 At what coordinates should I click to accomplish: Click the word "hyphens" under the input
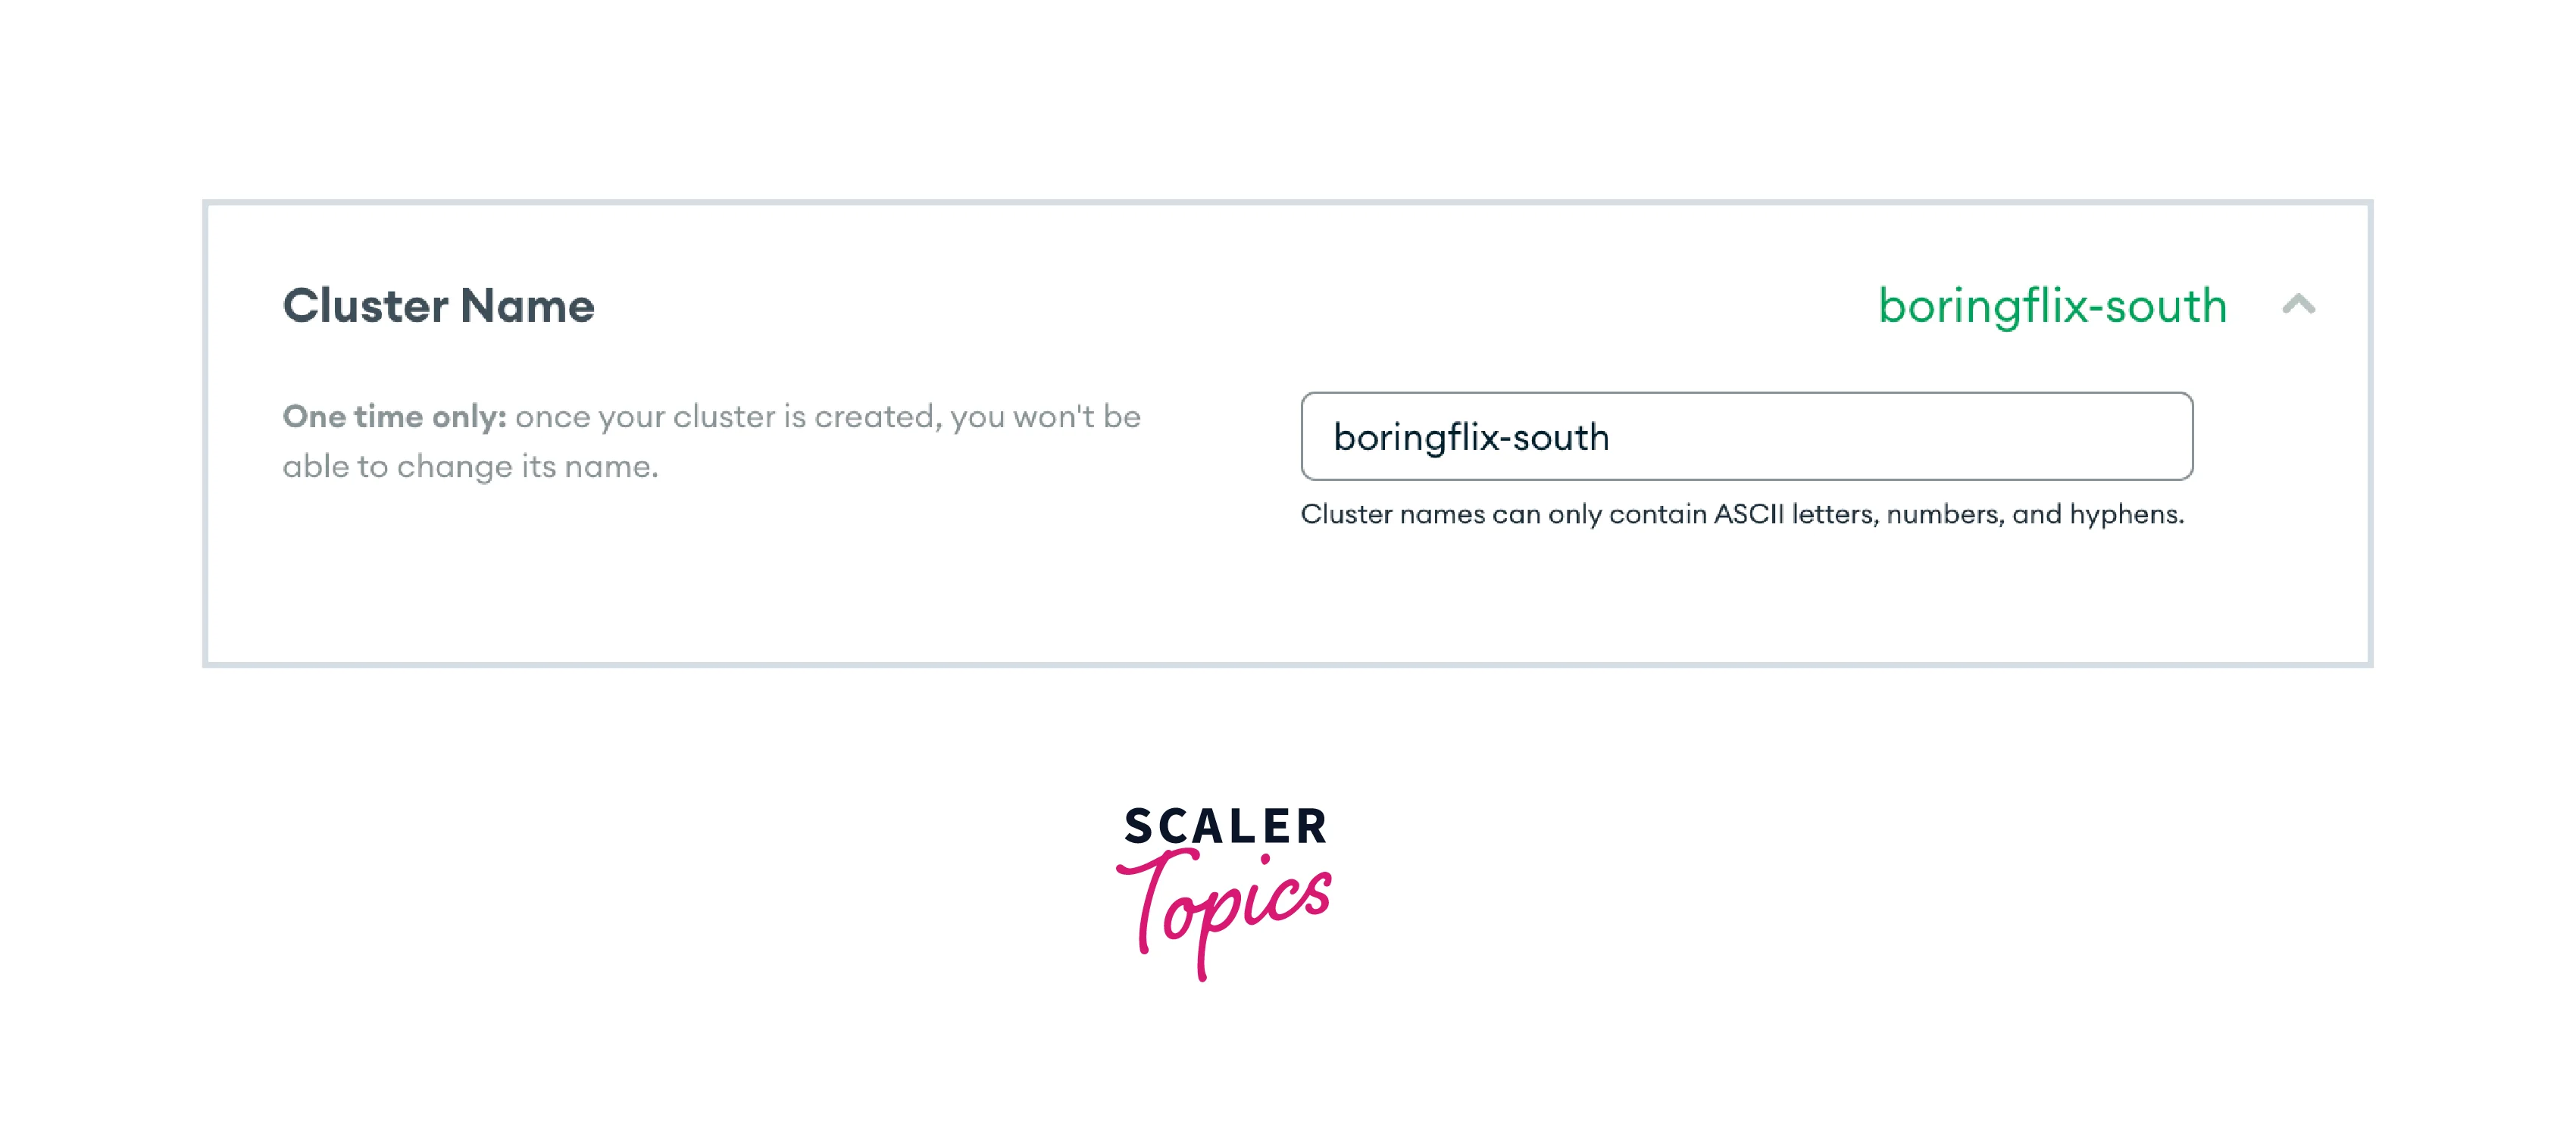coord(2124,514)
